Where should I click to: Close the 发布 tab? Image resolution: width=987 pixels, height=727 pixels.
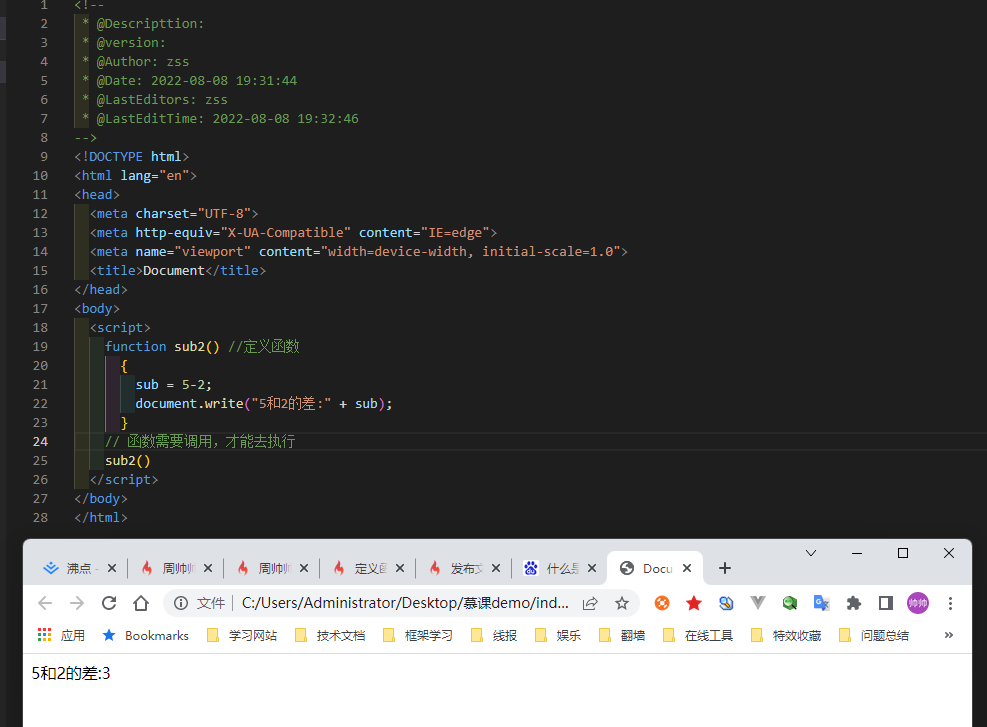496,568
